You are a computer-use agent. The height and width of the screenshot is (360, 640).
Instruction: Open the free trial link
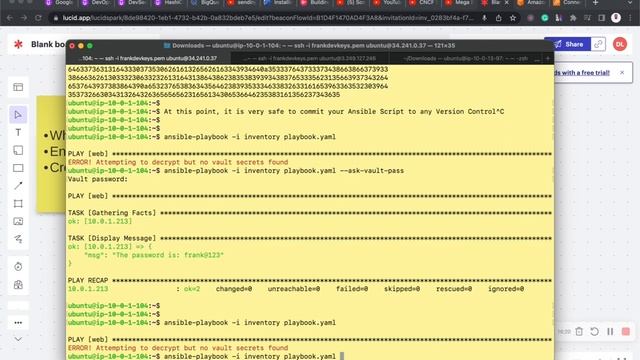(x=582, y=73)
